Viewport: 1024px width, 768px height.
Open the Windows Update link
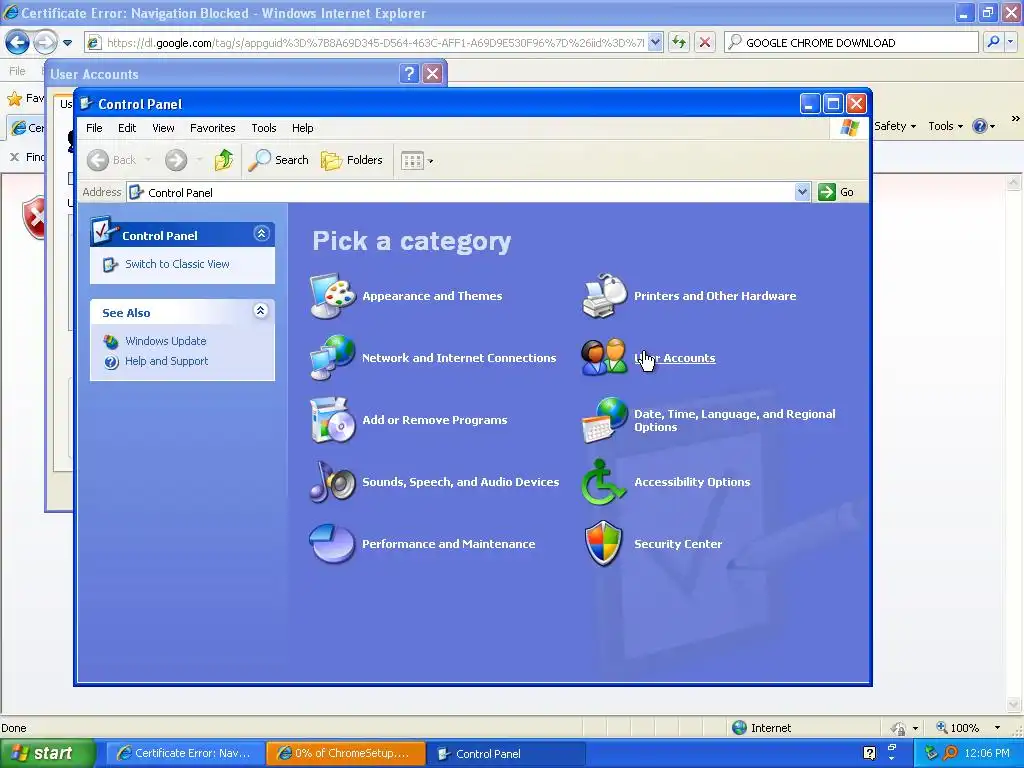click(x=165, y=341)
